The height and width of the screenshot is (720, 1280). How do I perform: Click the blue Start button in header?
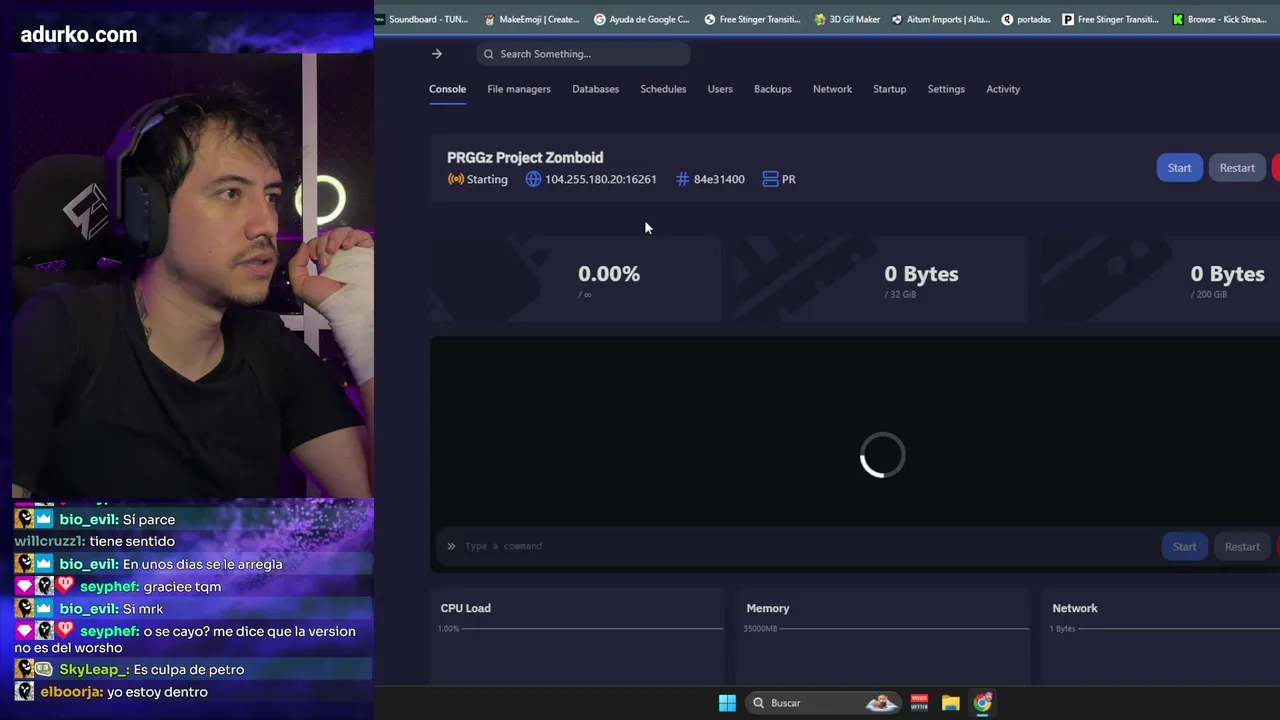coord(1179,168)
